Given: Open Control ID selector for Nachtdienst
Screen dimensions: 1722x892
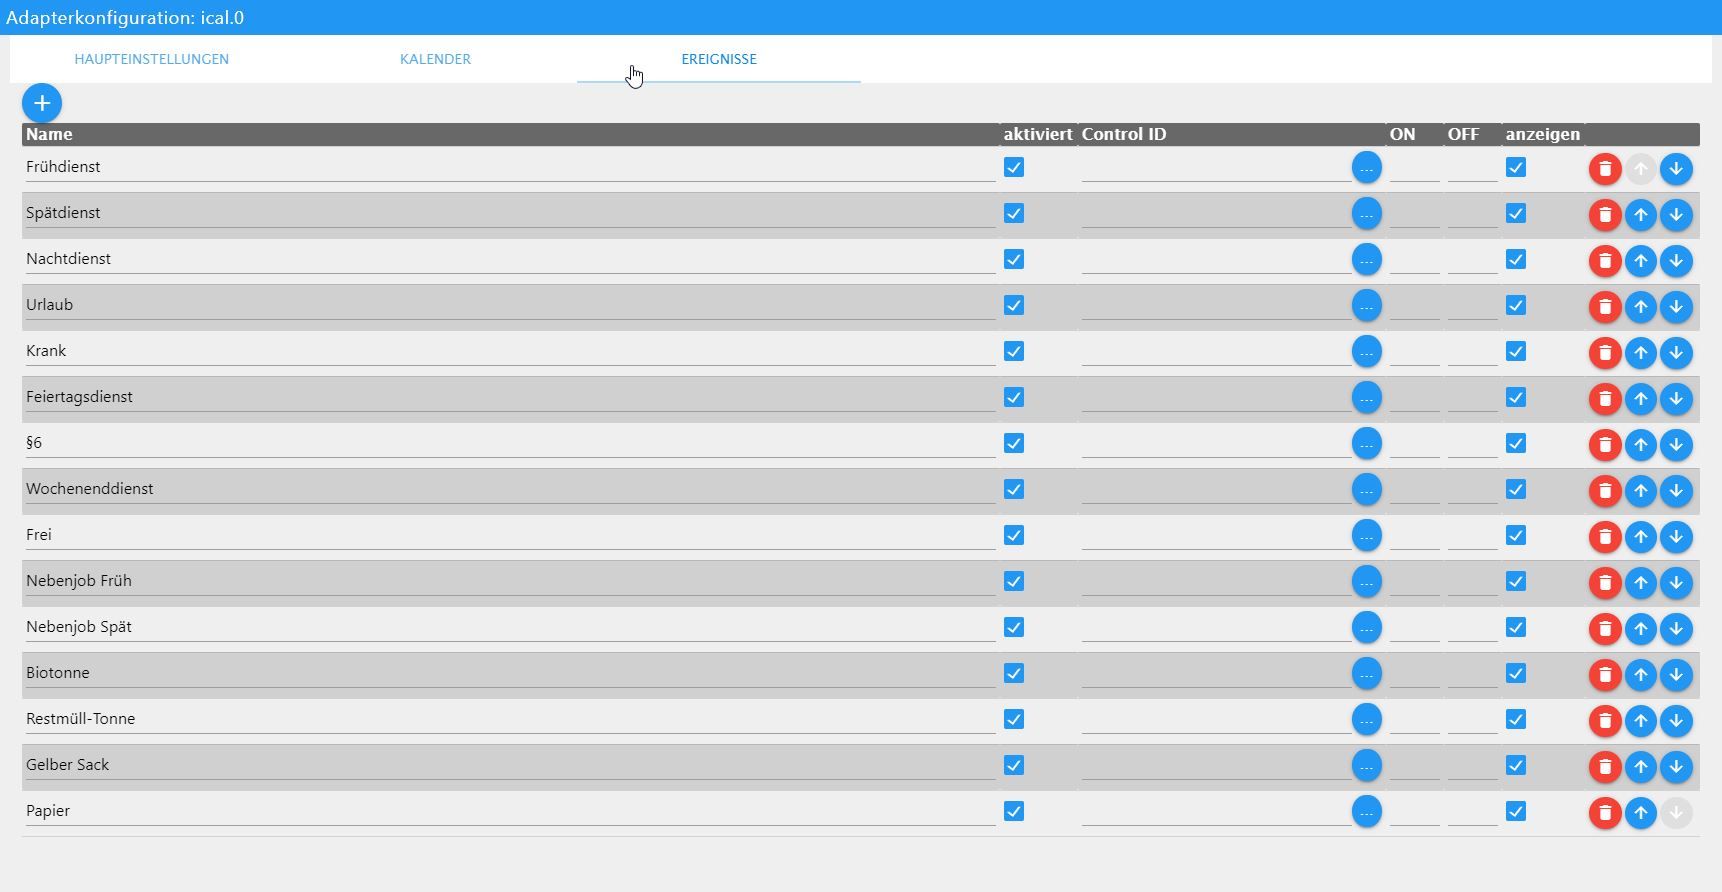Looking at the screenshot, I should tap(1367, 259).
